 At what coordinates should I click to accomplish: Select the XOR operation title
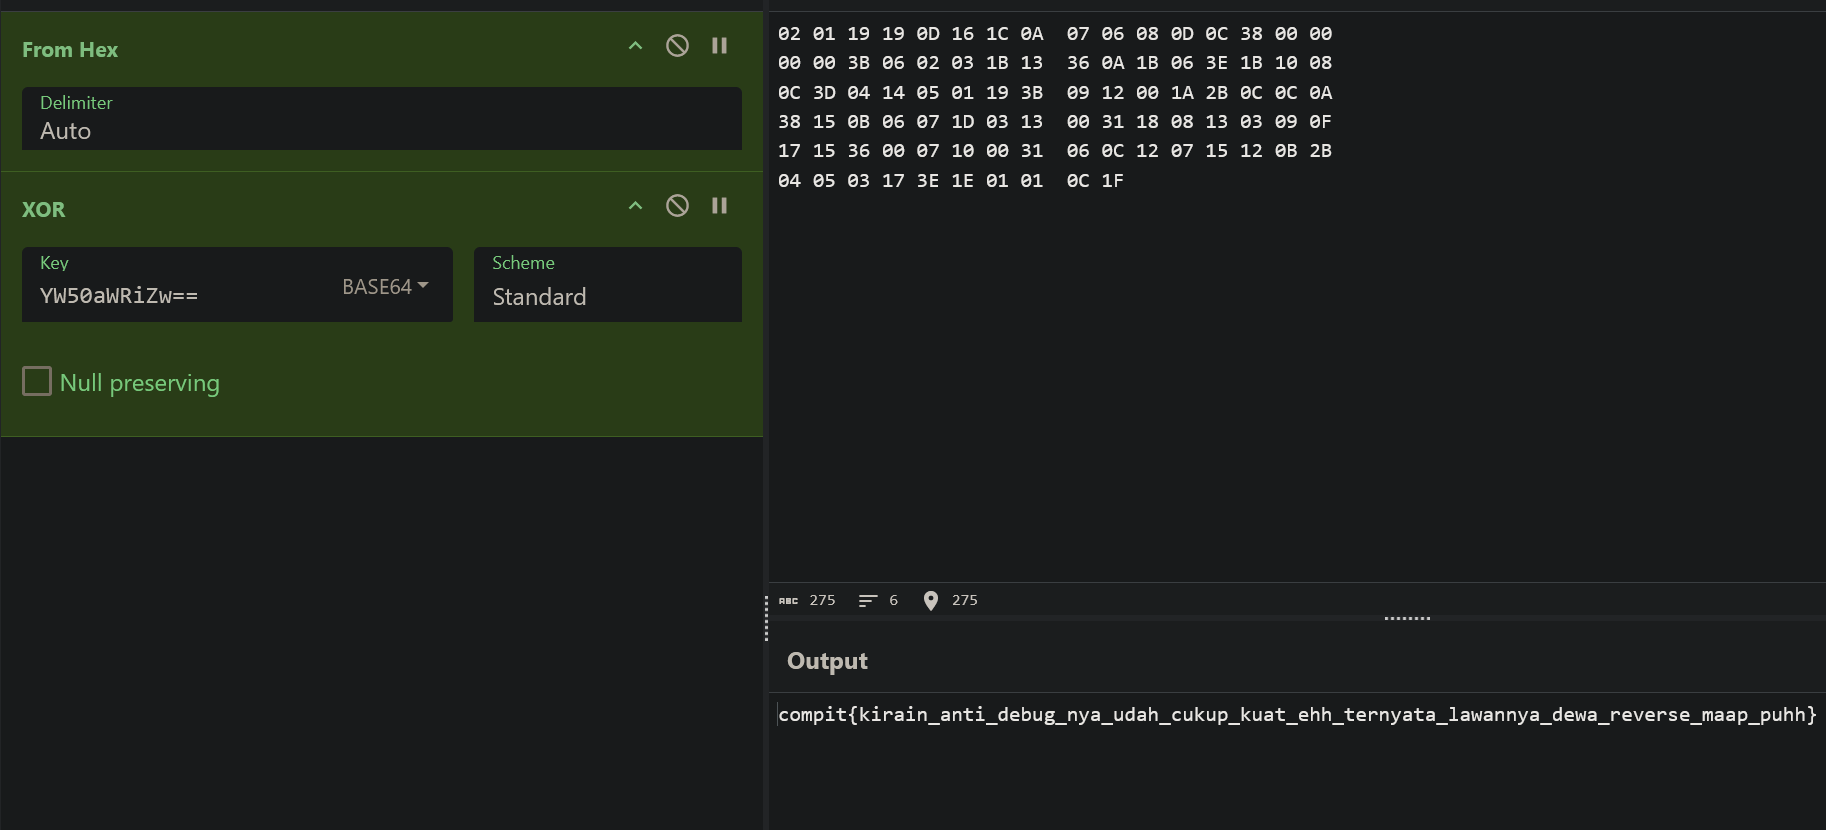coord(44,210)
